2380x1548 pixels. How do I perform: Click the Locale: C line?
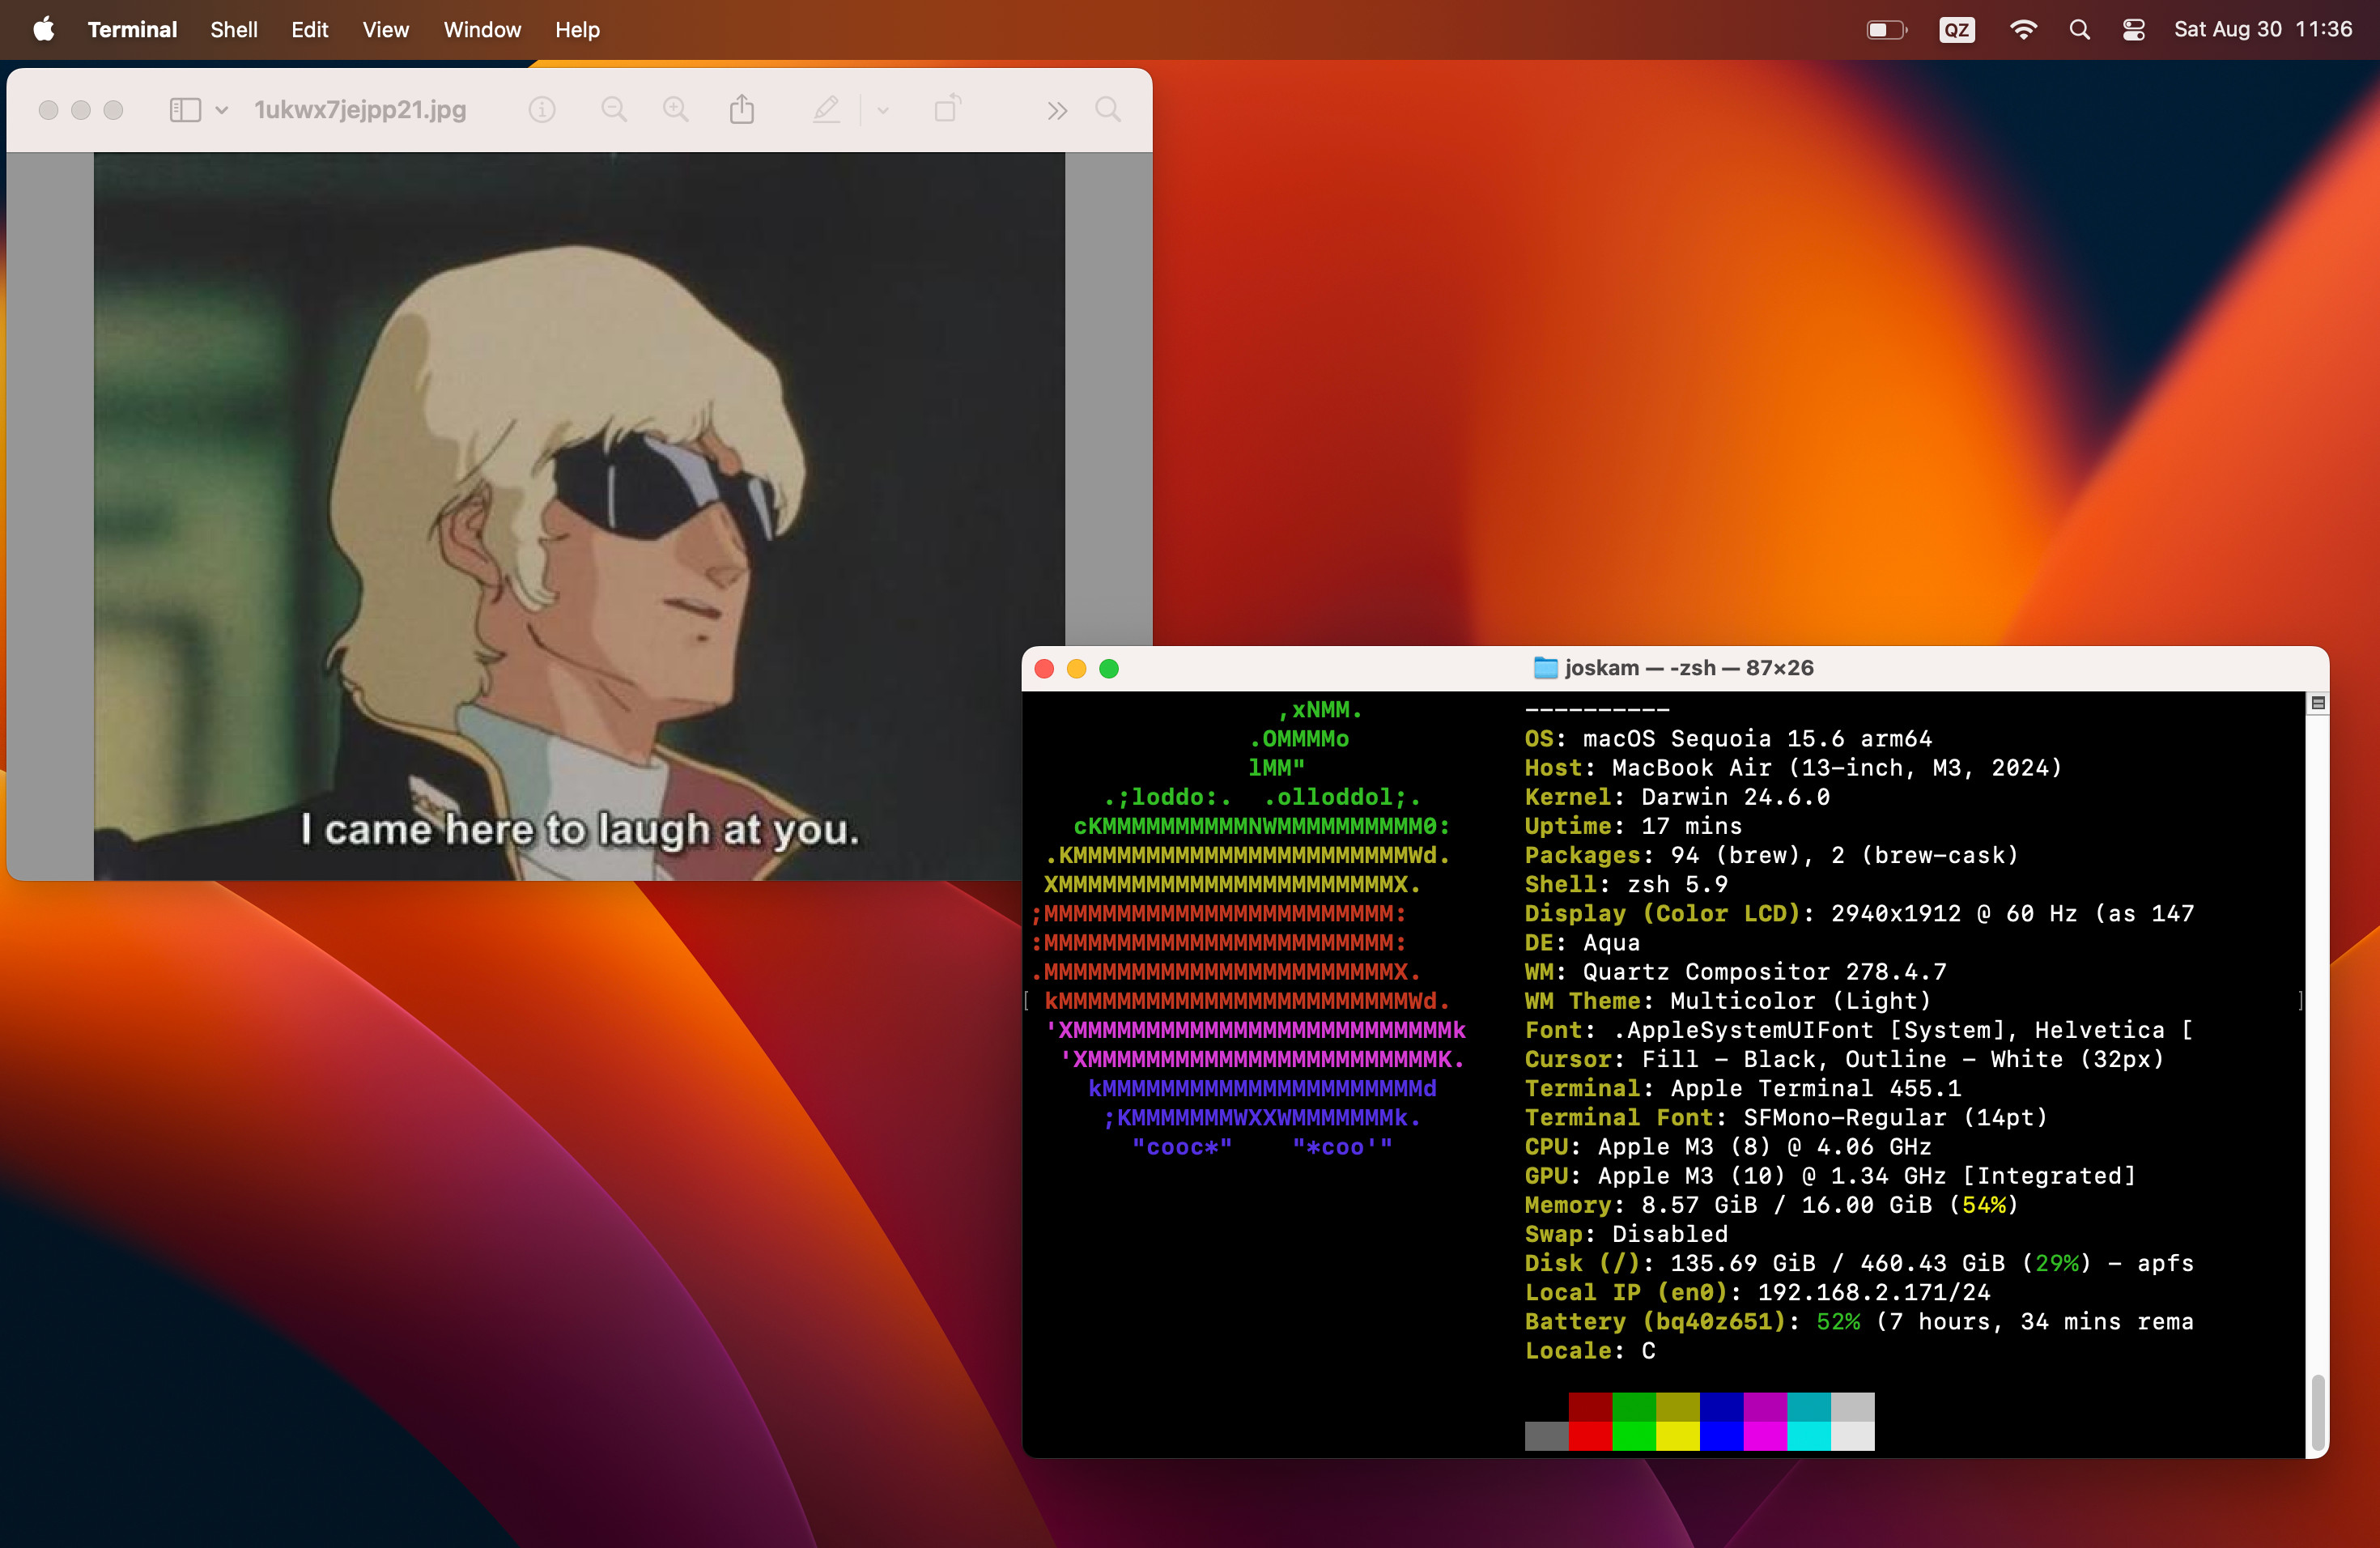click(x=1590, y=1350)
